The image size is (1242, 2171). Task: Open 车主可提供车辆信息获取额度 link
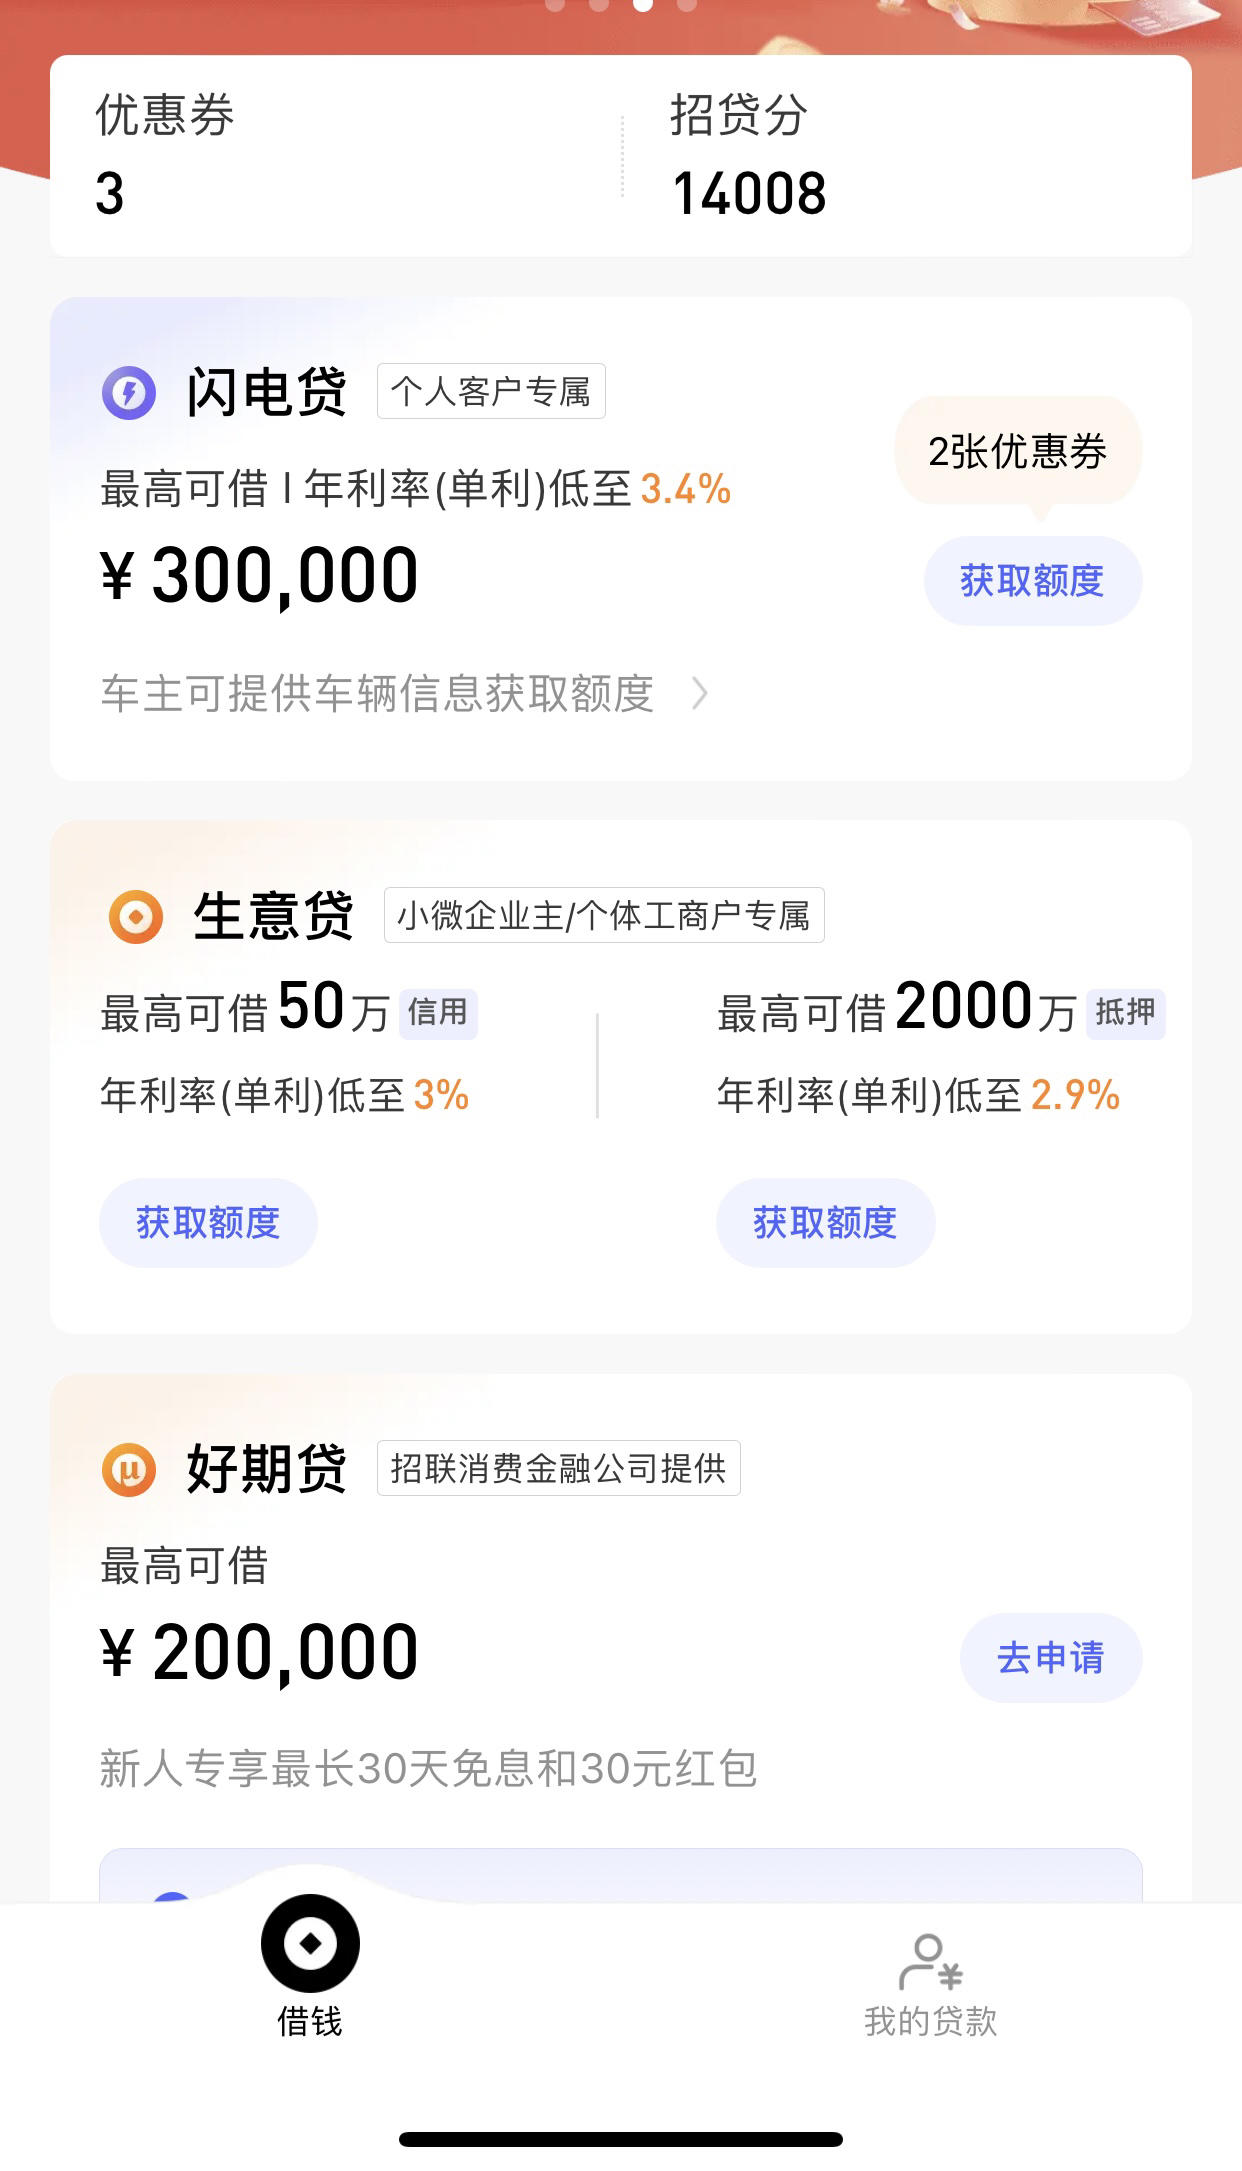[x=377, y=694]
